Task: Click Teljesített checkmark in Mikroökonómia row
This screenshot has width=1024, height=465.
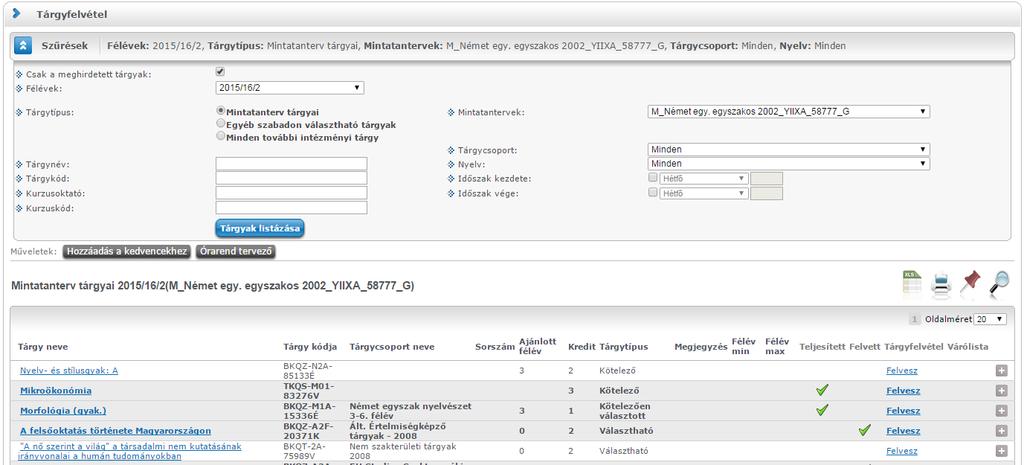Action: tap(822, 391)
